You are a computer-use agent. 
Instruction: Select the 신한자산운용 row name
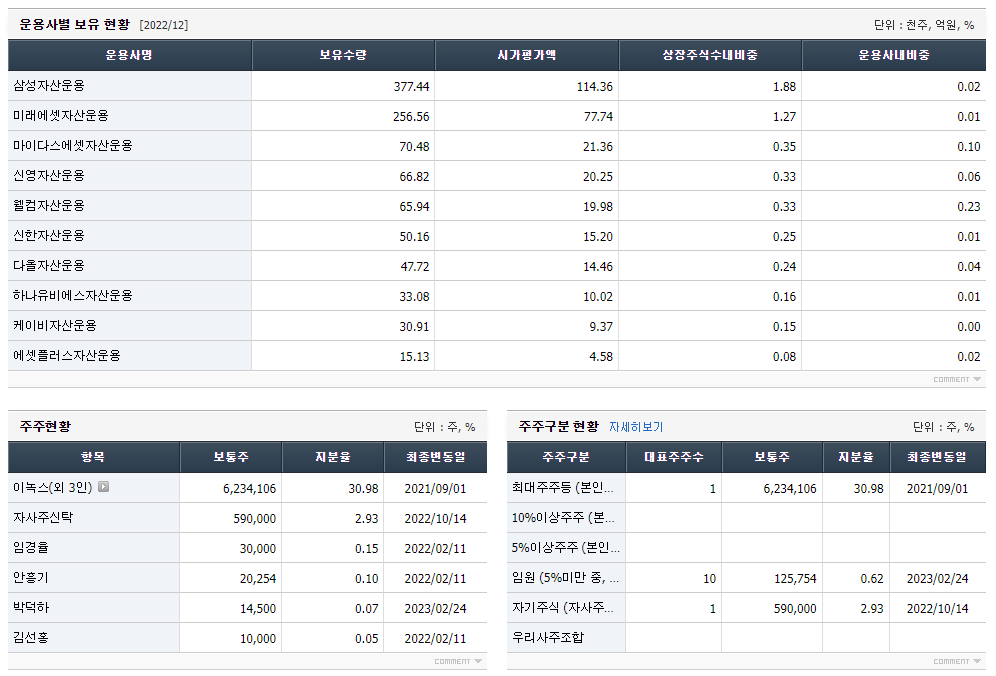[x=49, y=235]
